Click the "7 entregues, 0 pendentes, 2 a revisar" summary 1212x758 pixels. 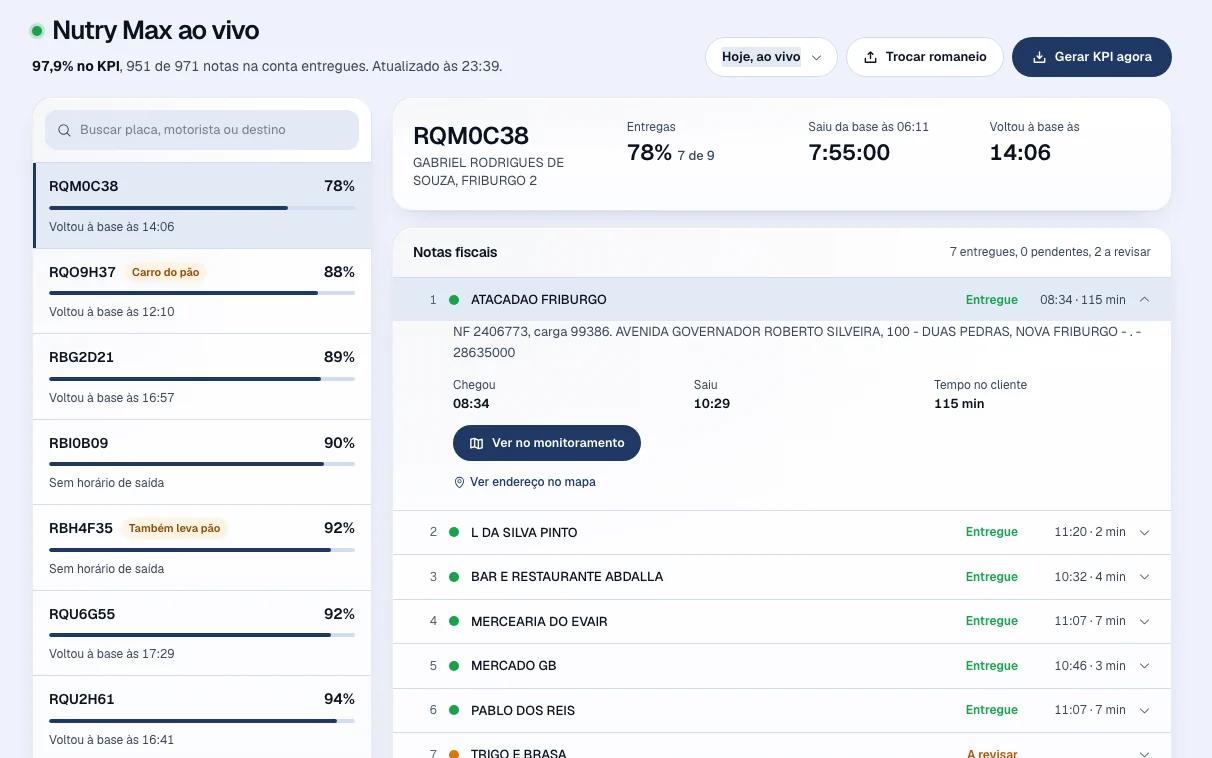coord(1050,252)
